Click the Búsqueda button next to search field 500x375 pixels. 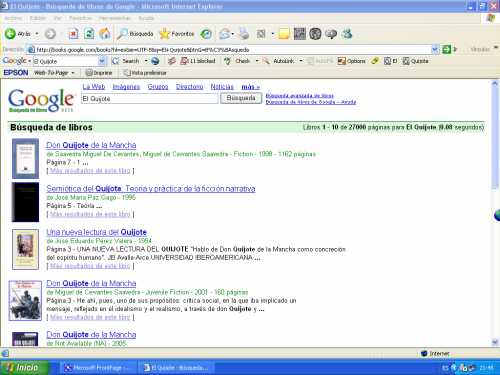point(241,98)
